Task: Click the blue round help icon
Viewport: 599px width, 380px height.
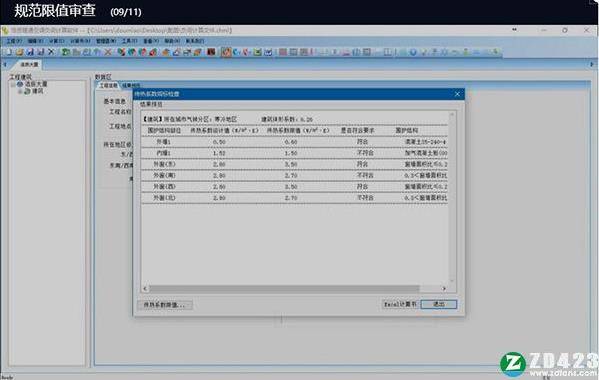Action: (x=413, y=52)
